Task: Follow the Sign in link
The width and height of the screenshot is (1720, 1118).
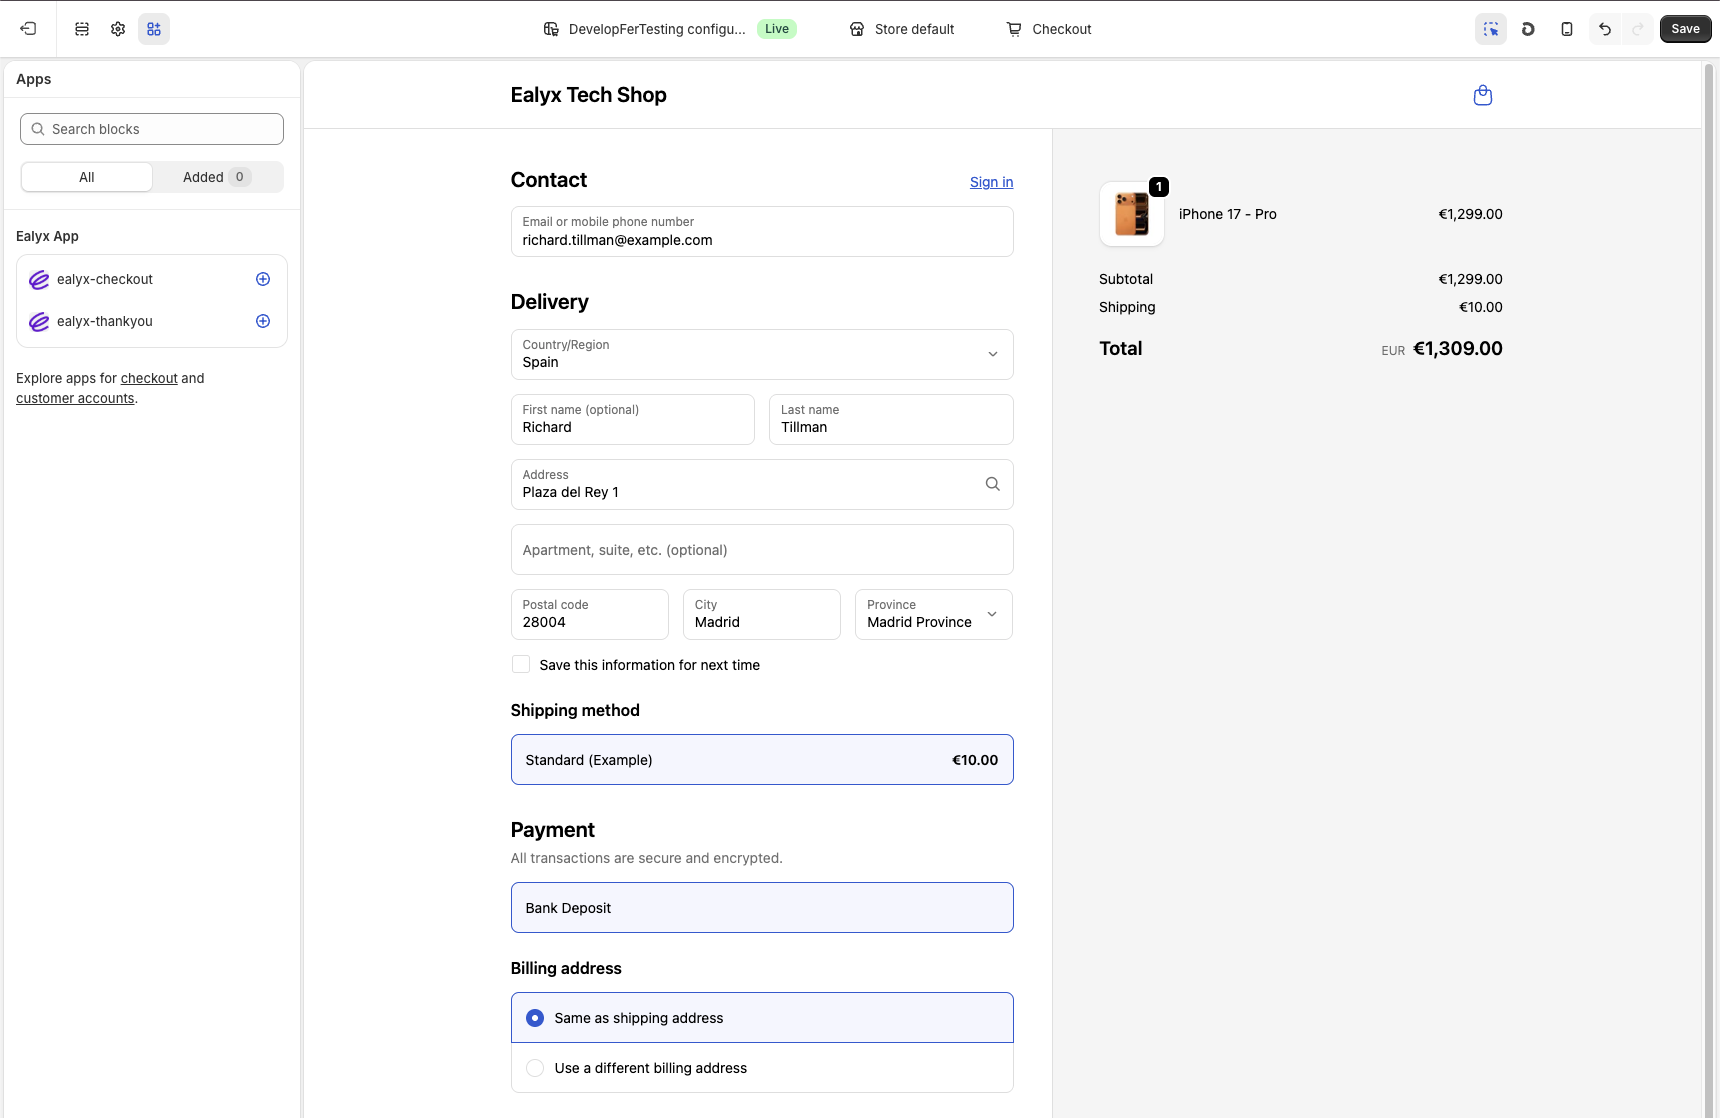Action: click(x=991, y=182)
